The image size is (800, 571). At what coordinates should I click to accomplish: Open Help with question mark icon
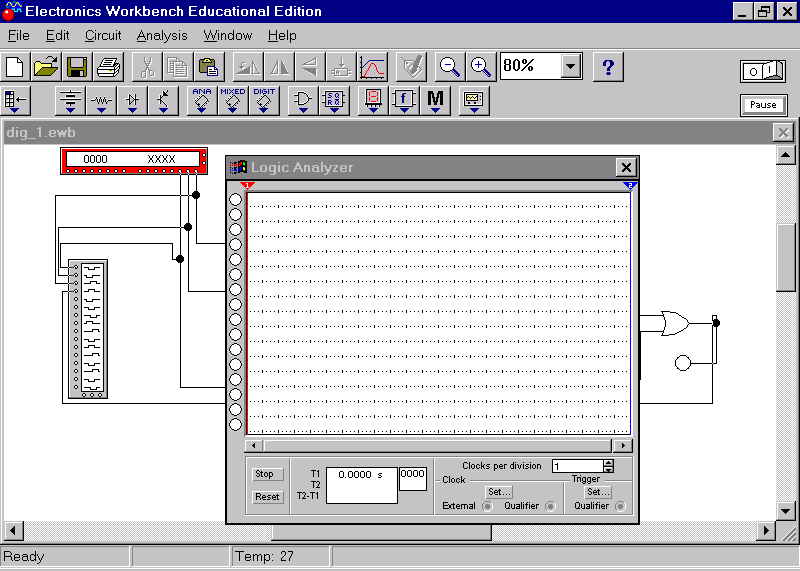[608, 67]
